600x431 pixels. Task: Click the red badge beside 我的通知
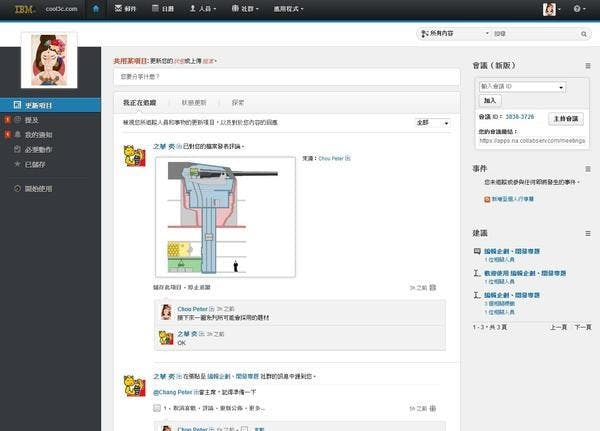[7, 134]
